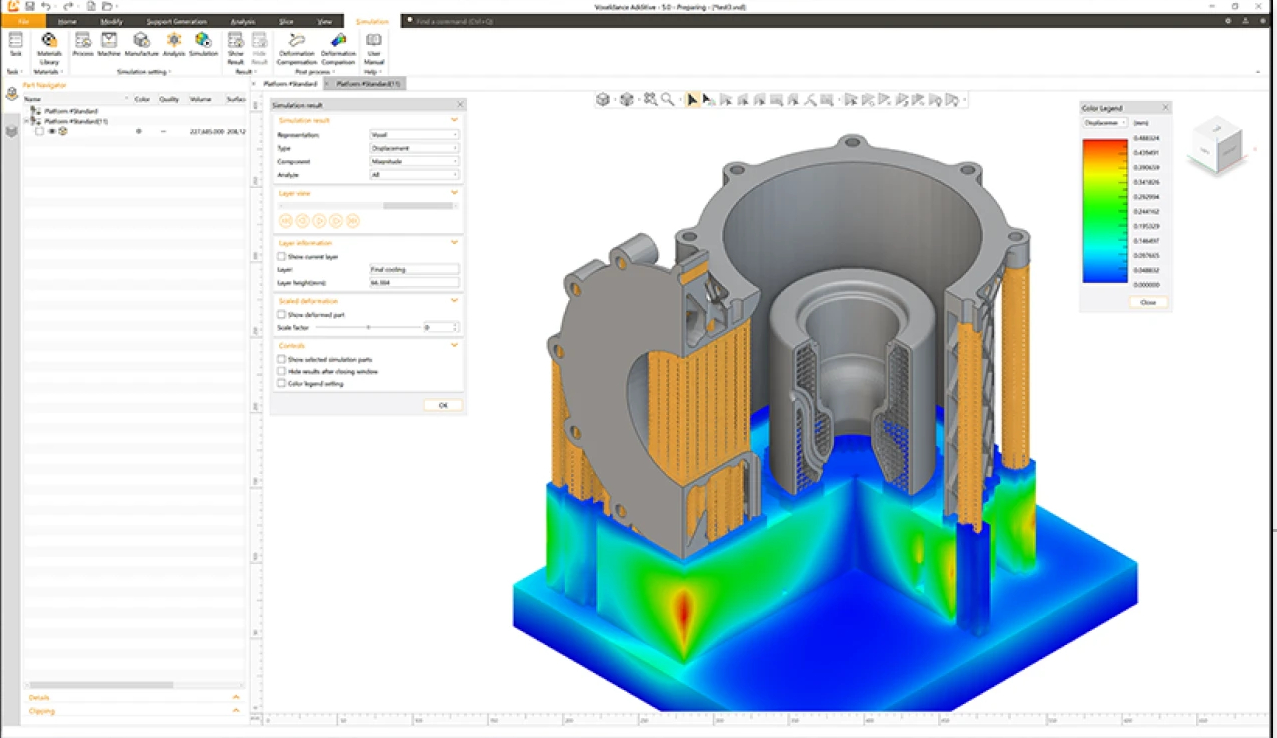
Task: Launch the Simulation ribbon command
Action: tap(203, 44)
